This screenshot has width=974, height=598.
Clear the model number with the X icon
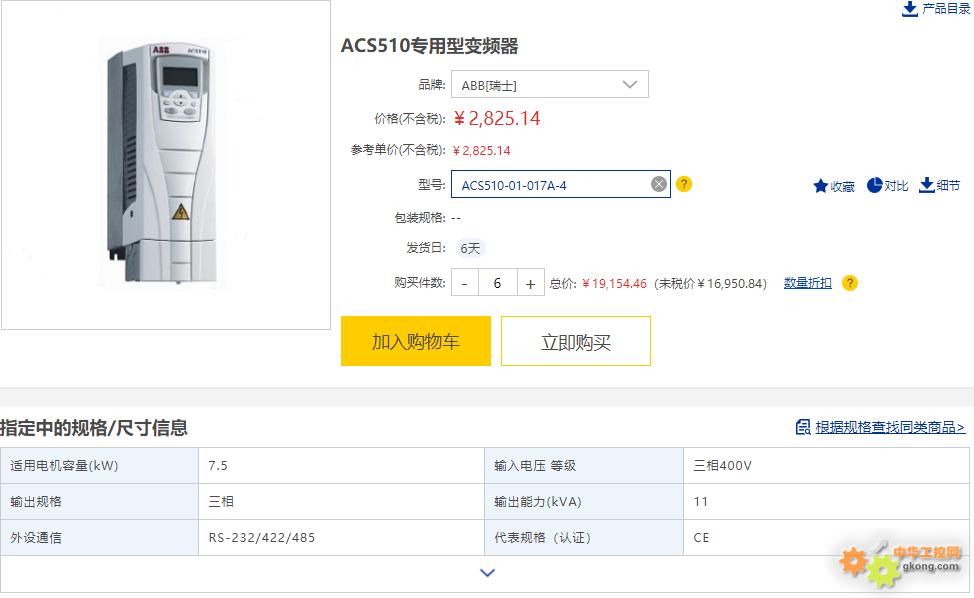pyautogui.click(x=659, y=184)
